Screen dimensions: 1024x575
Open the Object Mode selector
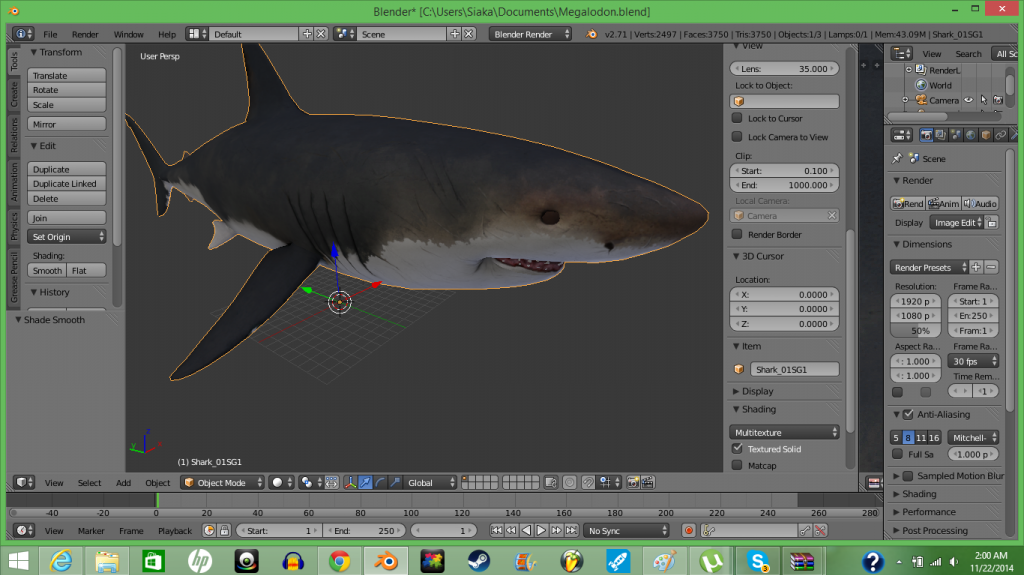[x=222, y=483]
